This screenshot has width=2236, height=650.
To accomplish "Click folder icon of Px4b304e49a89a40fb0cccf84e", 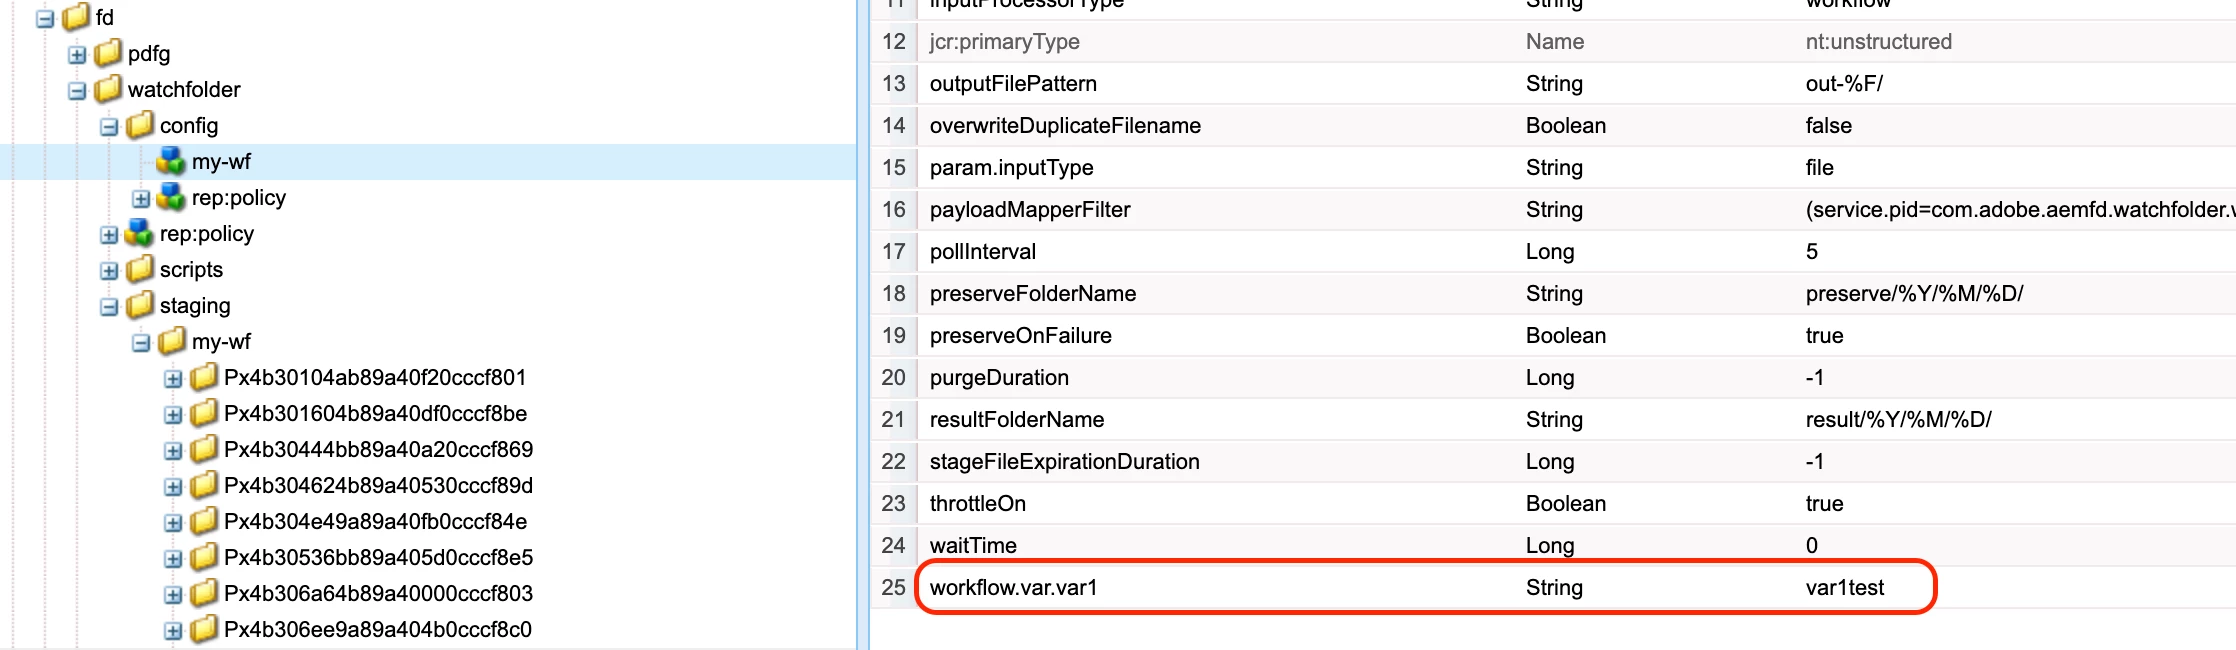I will (204, 521).
